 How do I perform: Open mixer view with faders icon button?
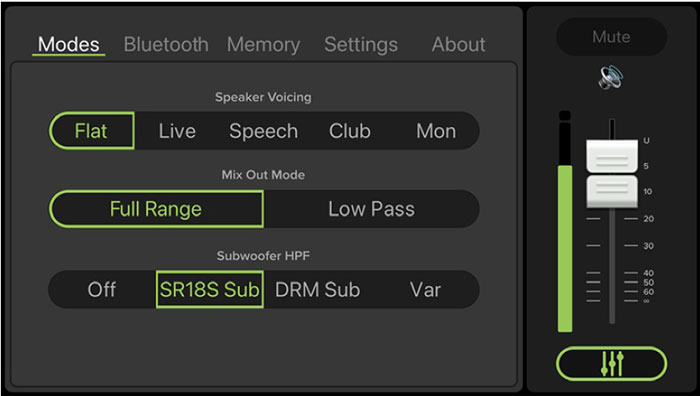pos(612,363)
